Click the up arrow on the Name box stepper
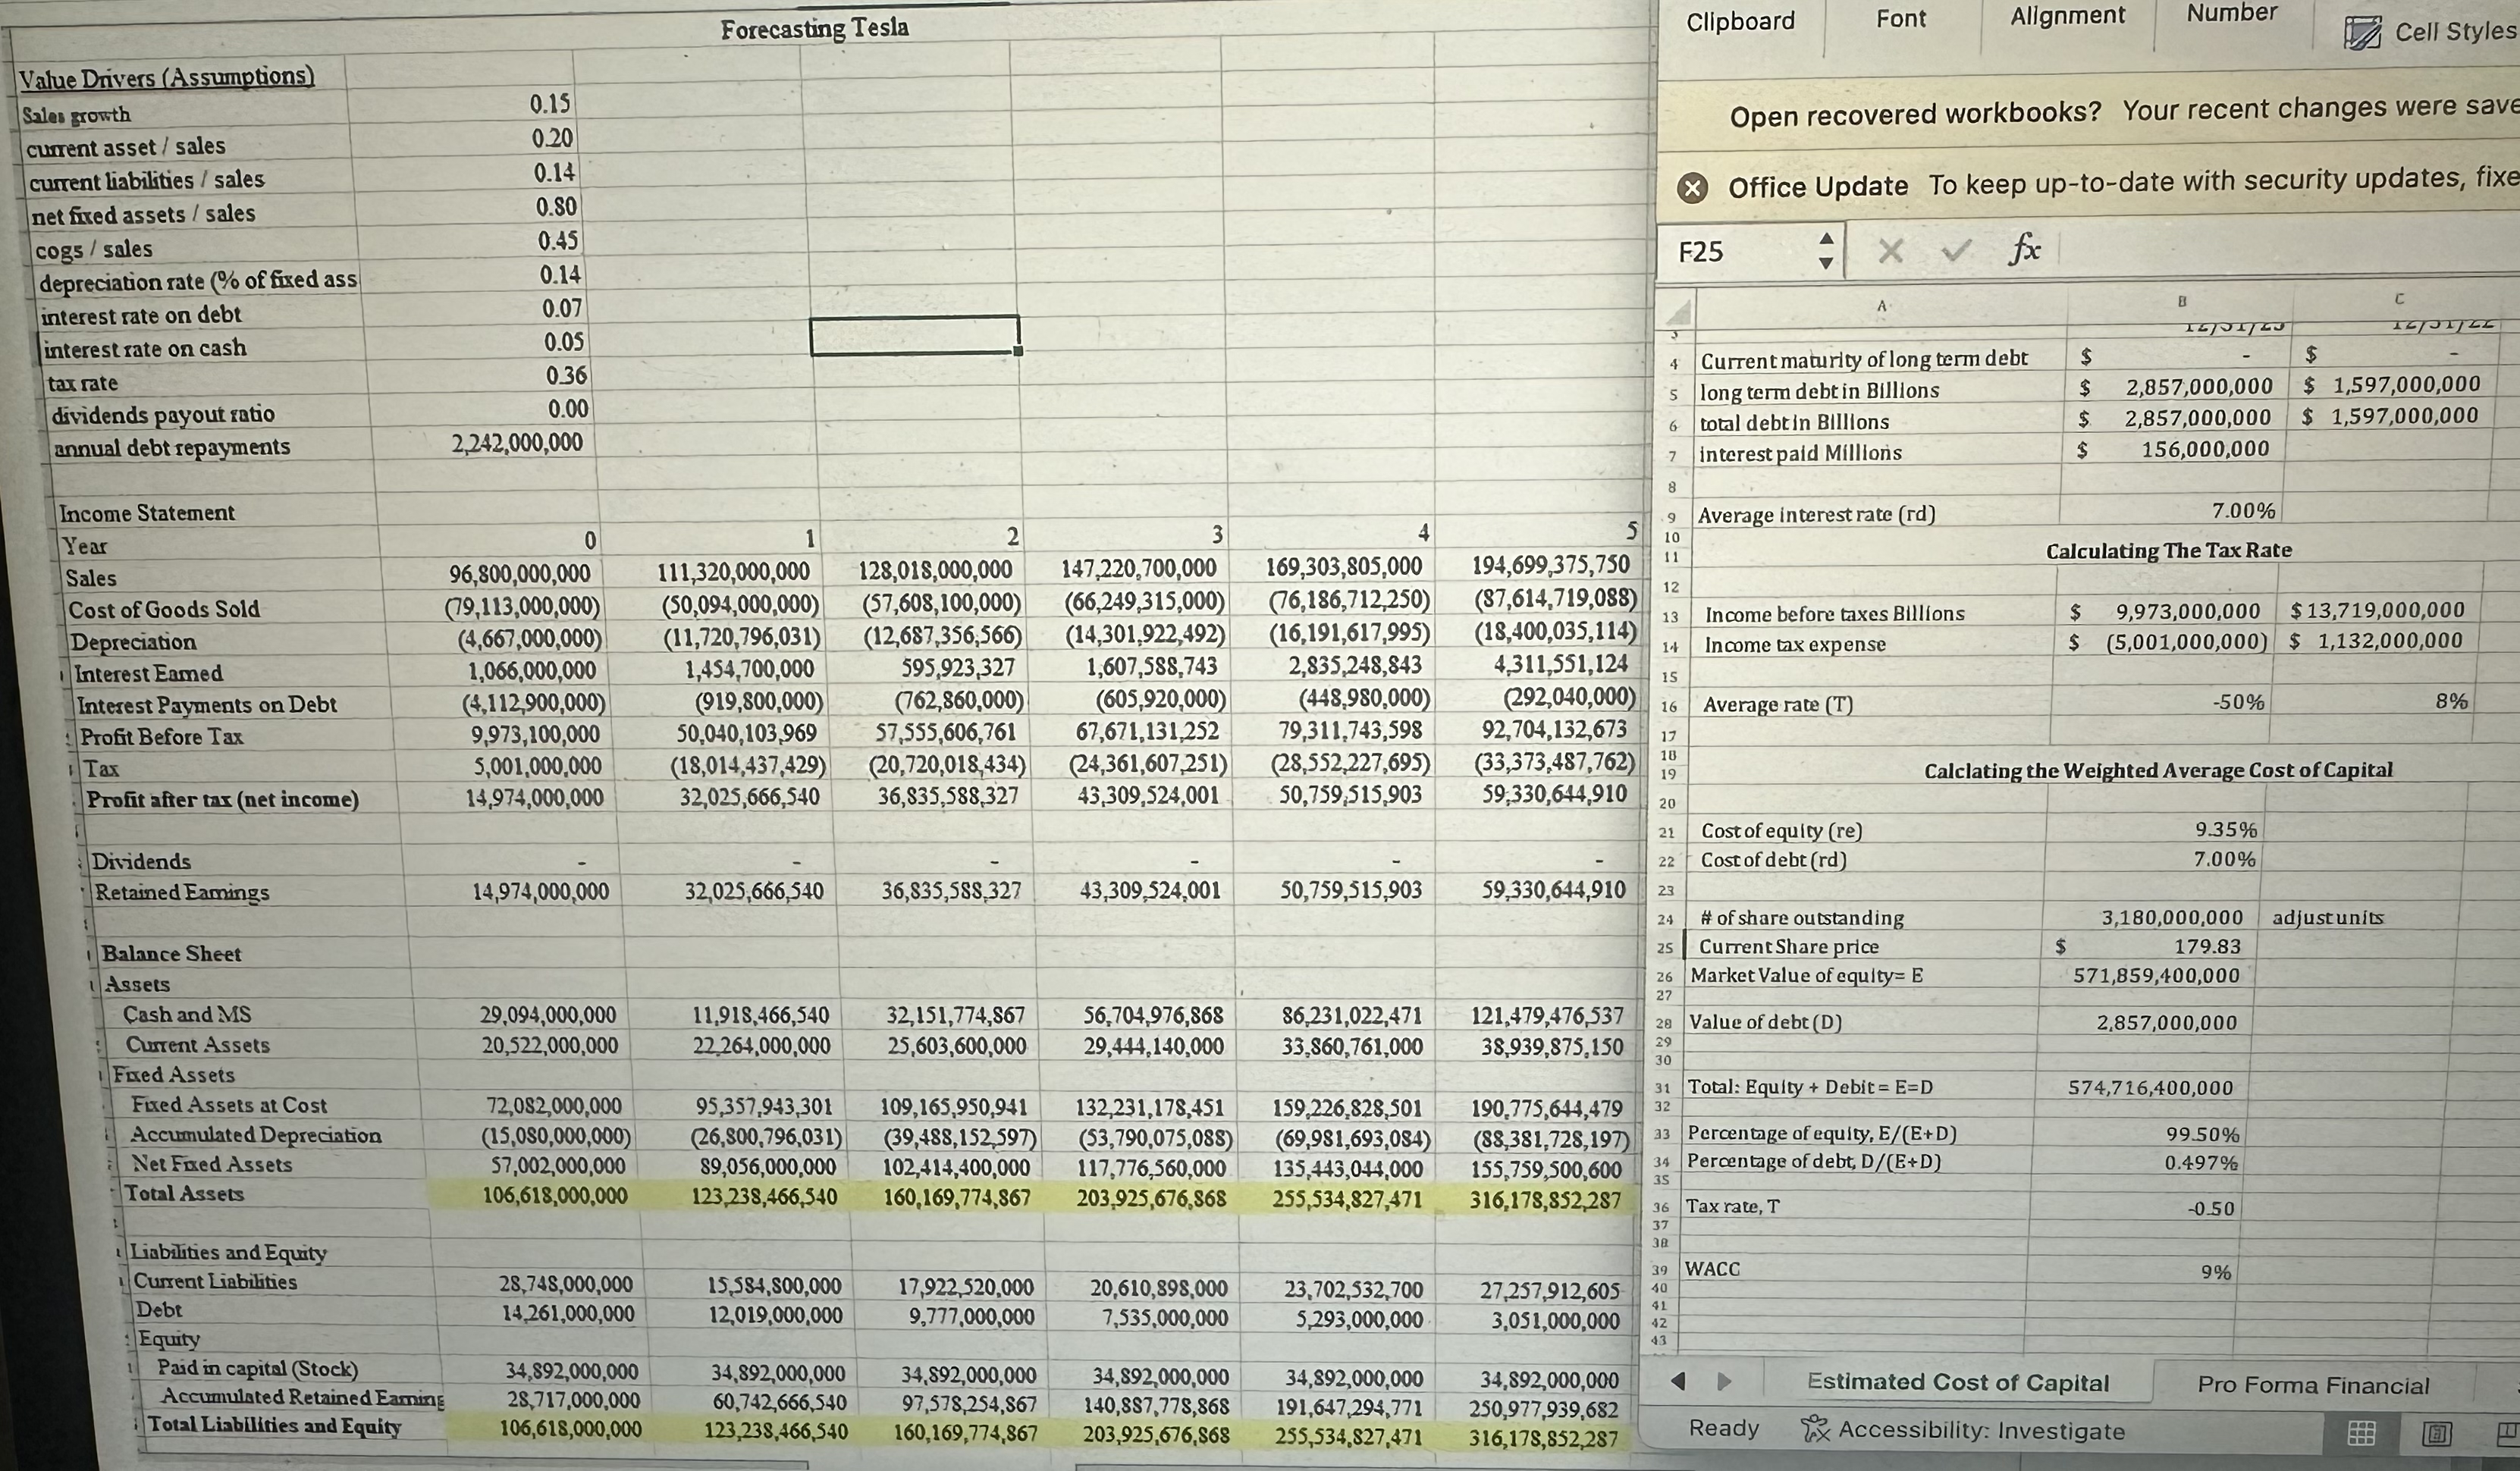Image resolution: width=2520 pixels, height=1471 pixels. tap(1827, 239)
